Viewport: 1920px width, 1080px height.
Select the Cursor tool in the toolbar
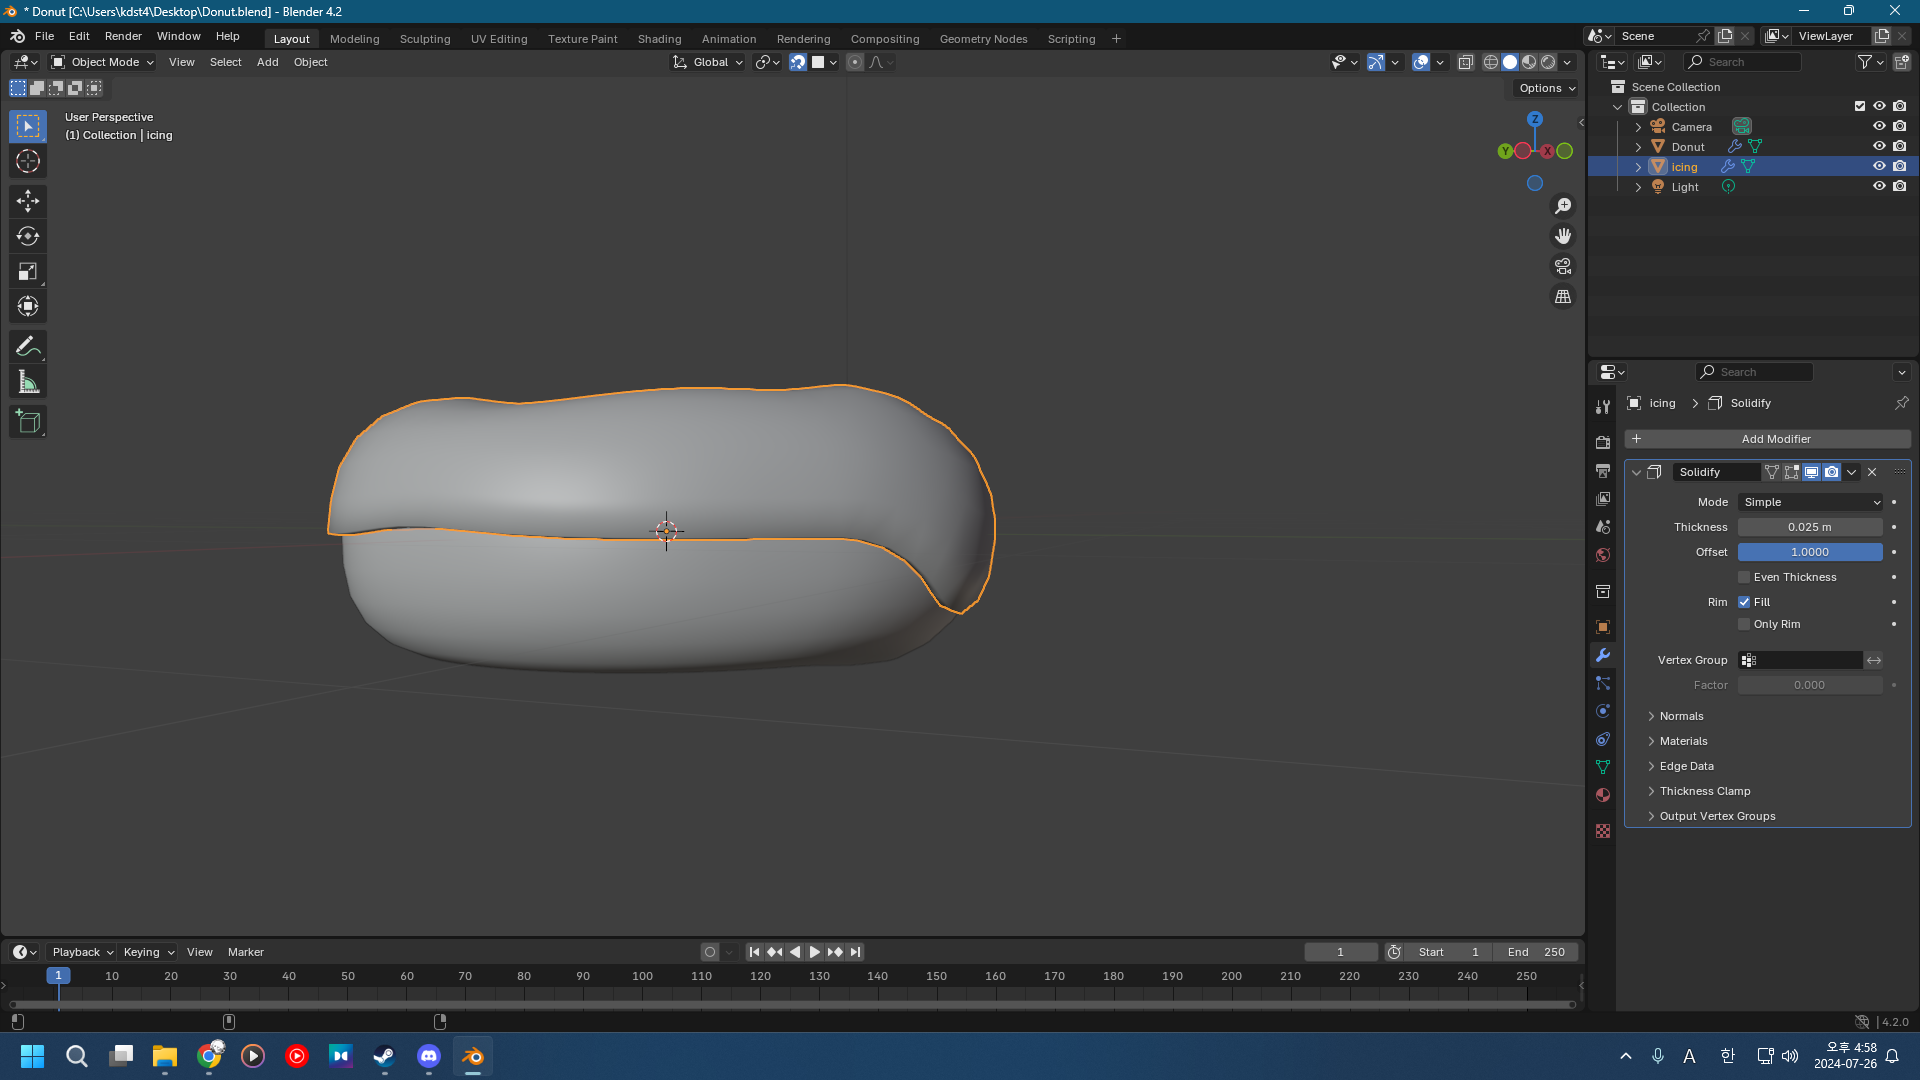(x=28, y=161)
